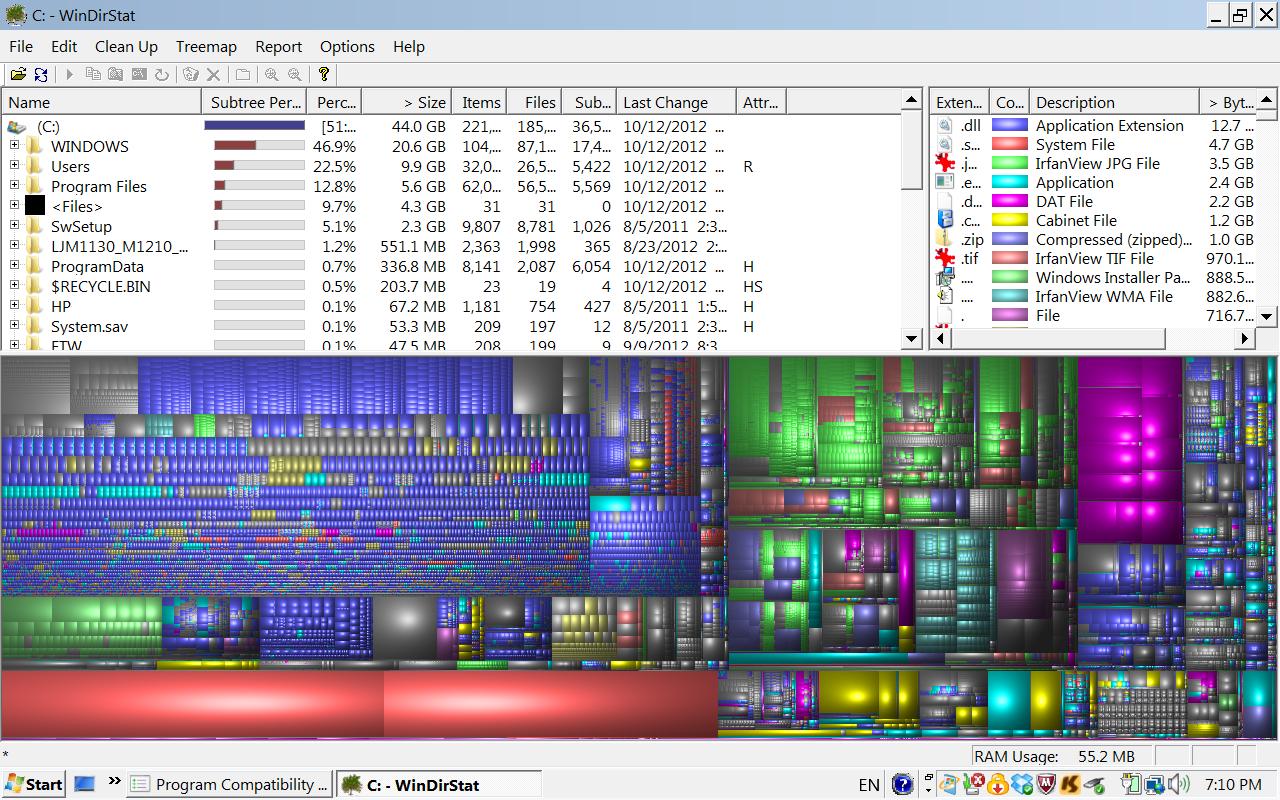The width and height of the screenshot is (1280, 800).
Task: Expand the <Files> node
Action: (x=14, y=206)
